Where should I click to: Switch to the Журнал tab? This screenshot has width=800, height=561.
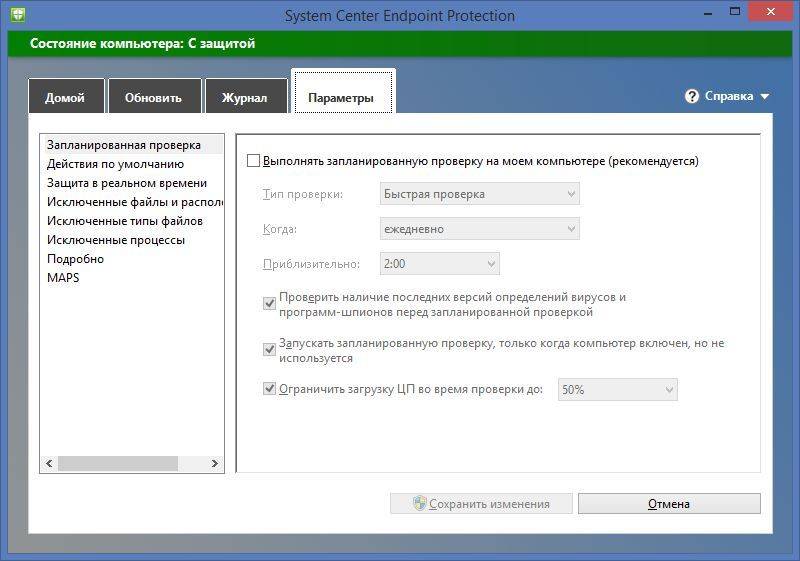245,97
